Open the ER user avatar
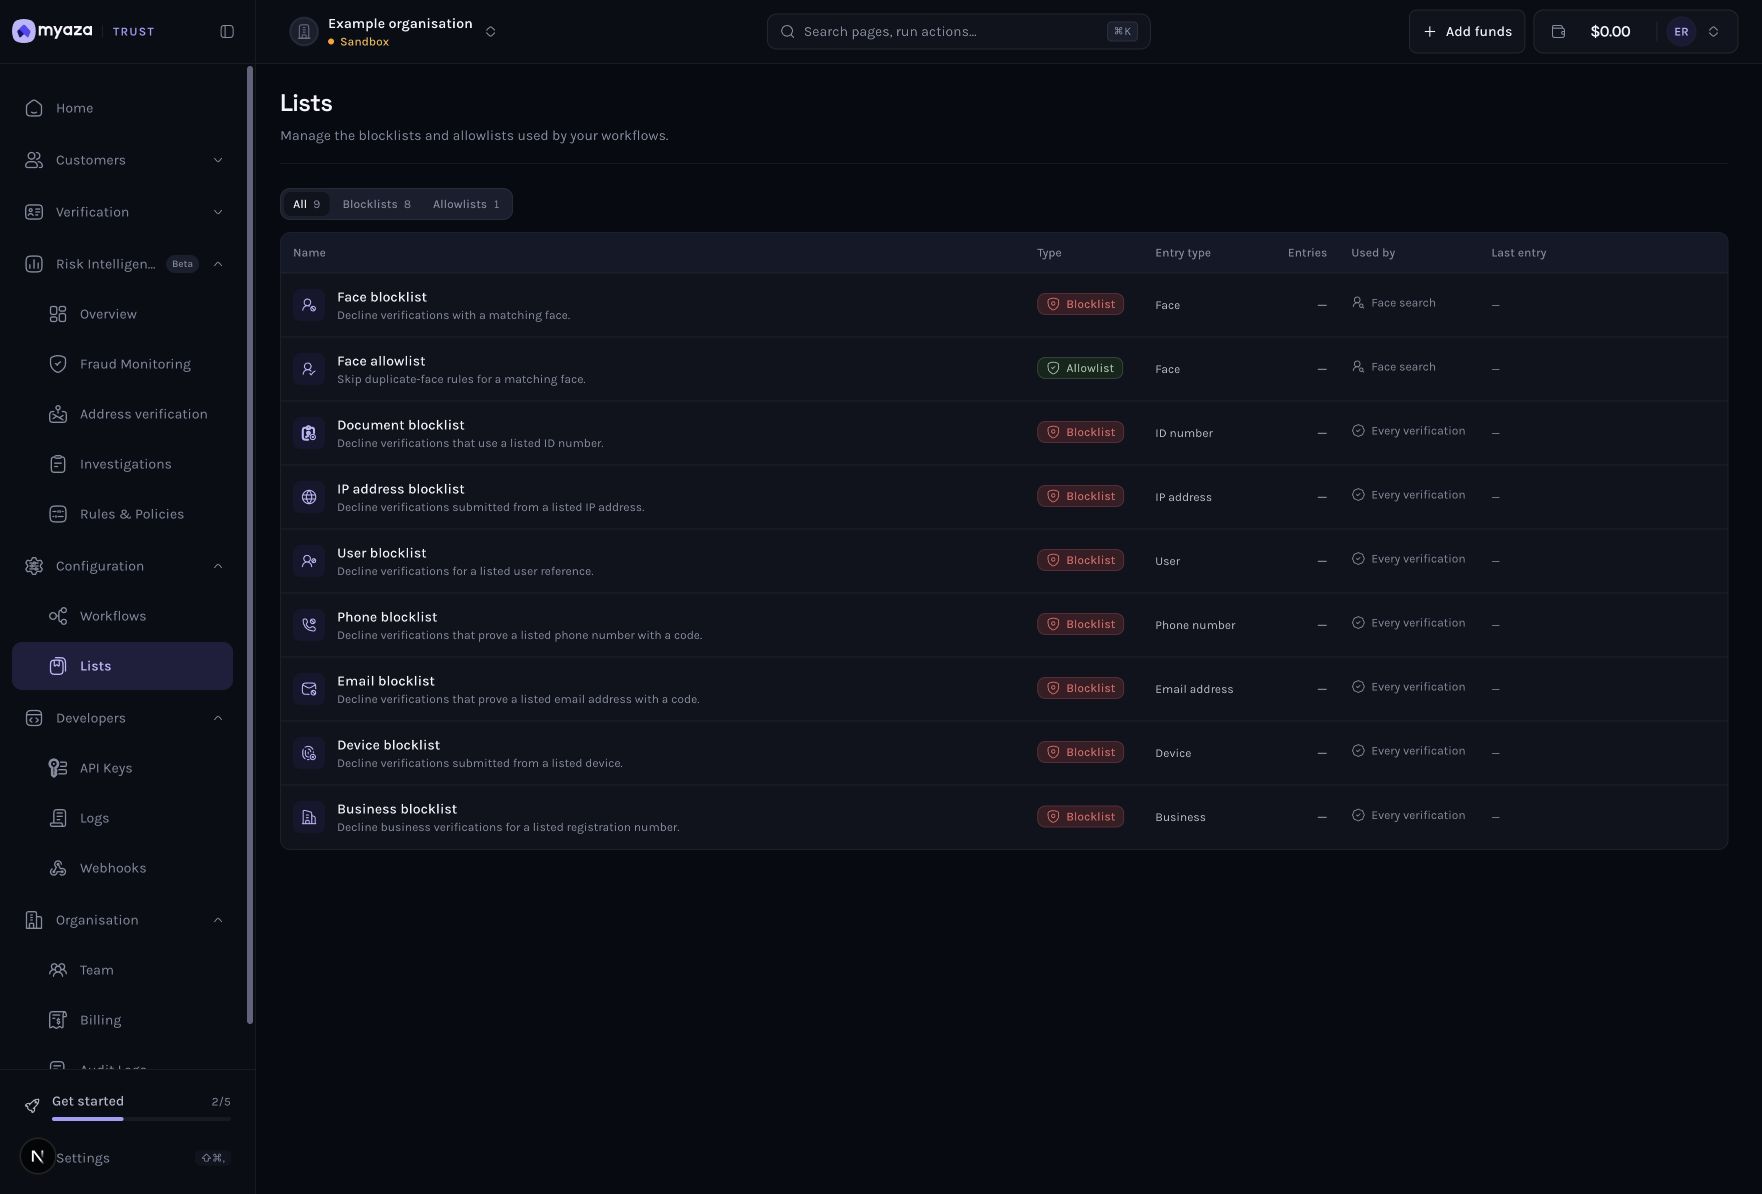 click(x=1681, y=31)
